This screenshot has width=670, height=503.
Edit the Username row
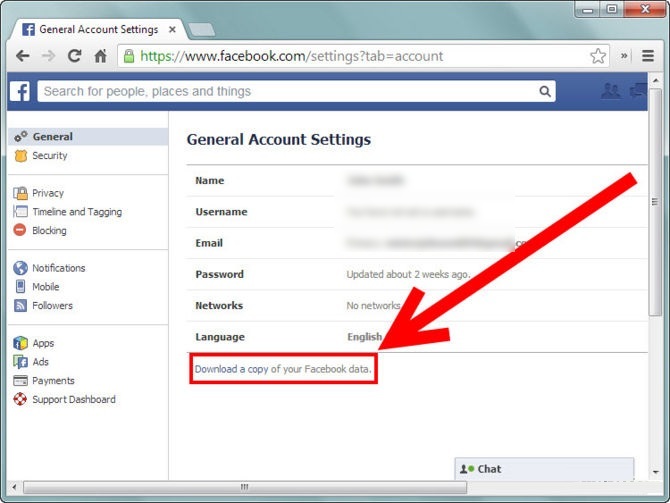tap(417, 212)
